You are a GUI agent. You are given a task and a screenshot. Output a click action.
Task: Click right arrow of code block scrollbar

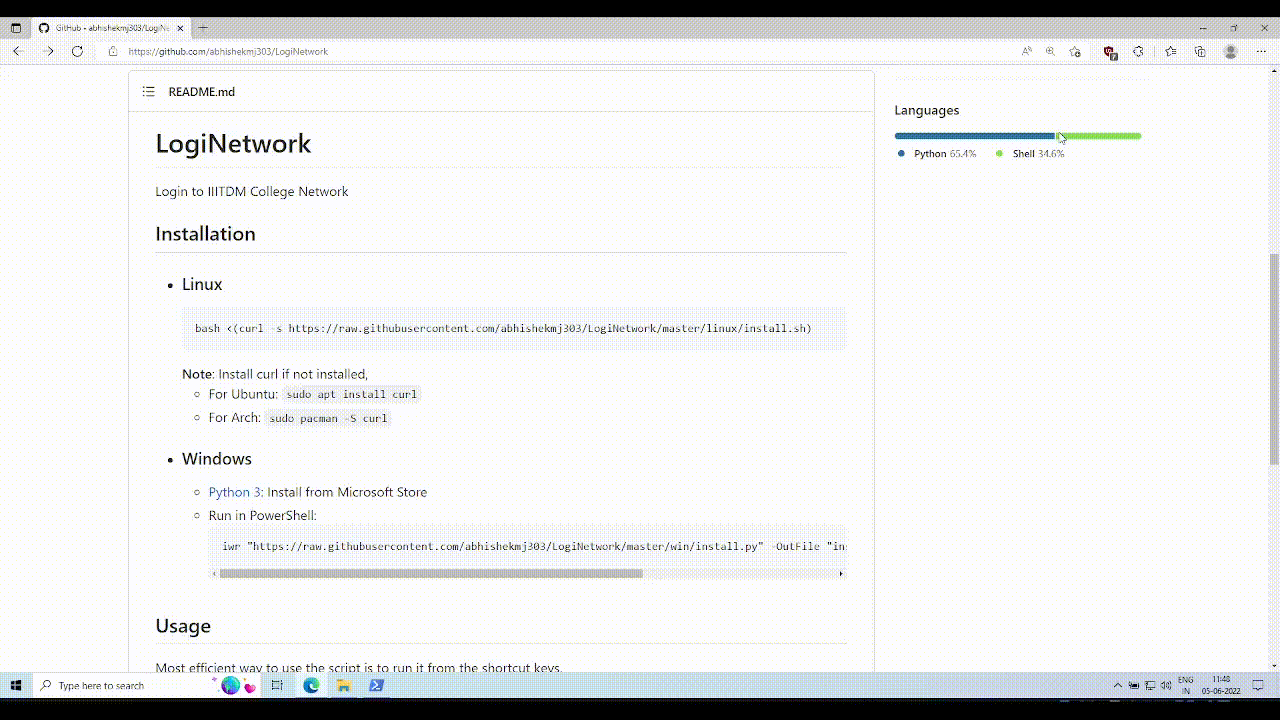tap(841, 573)
